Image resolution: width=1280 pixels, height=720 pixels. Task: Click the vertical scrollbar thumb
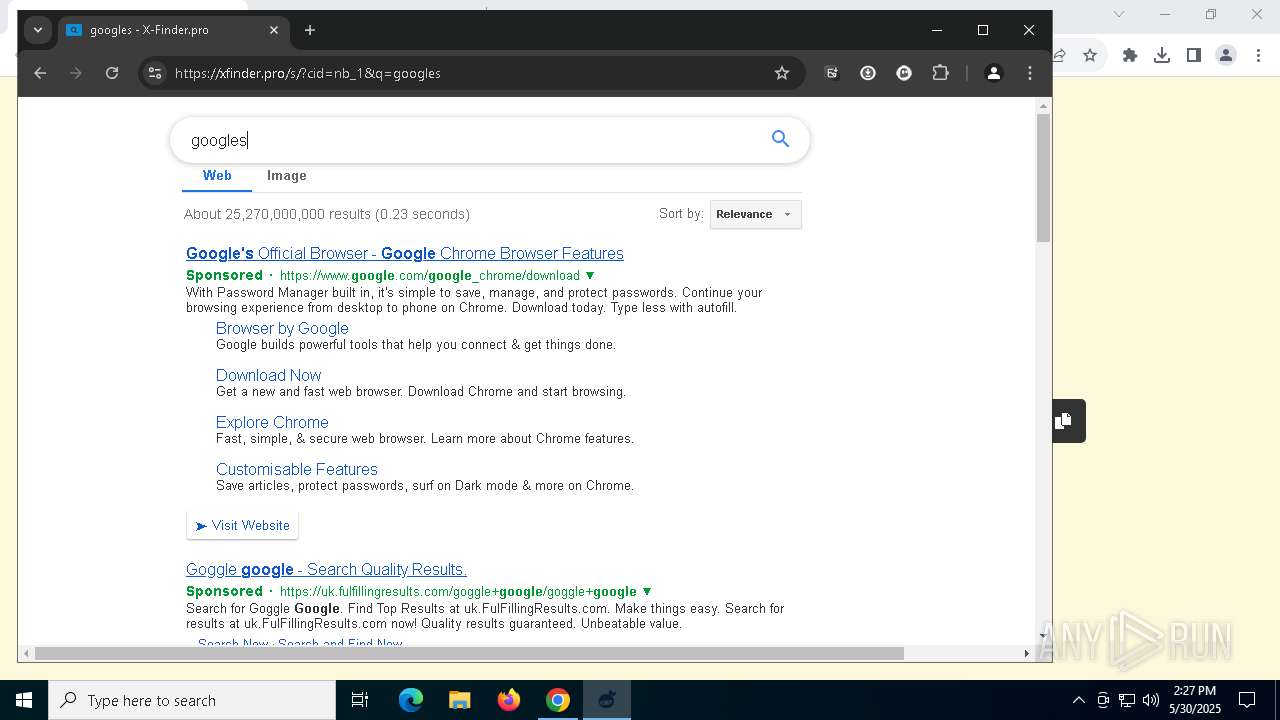(x=1044, y=178)
